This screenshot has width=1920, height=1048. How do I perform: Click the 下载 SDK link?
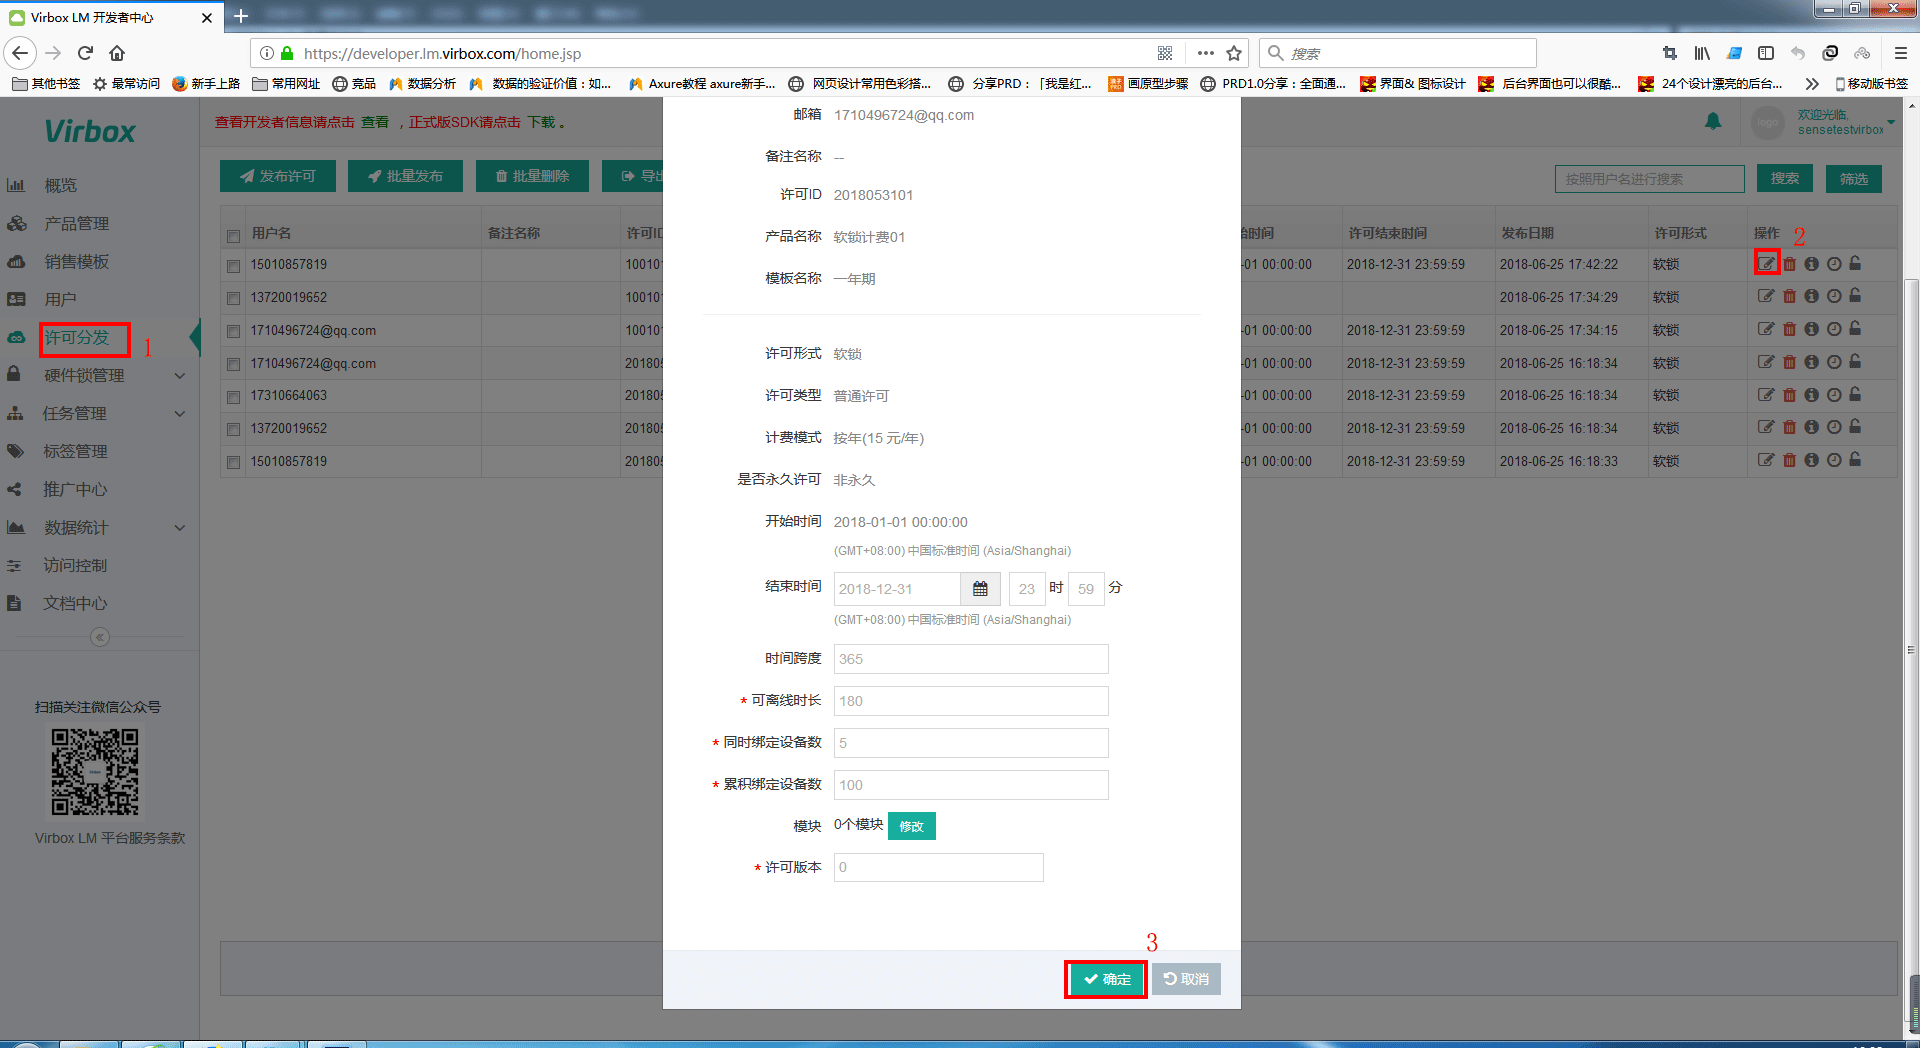click(541, 122)
